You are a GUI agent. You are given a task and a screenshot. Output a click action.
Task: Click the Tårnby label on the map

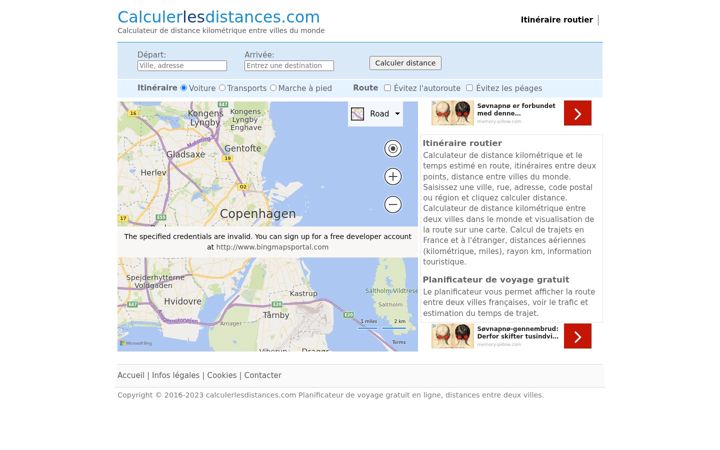point(276,315)
